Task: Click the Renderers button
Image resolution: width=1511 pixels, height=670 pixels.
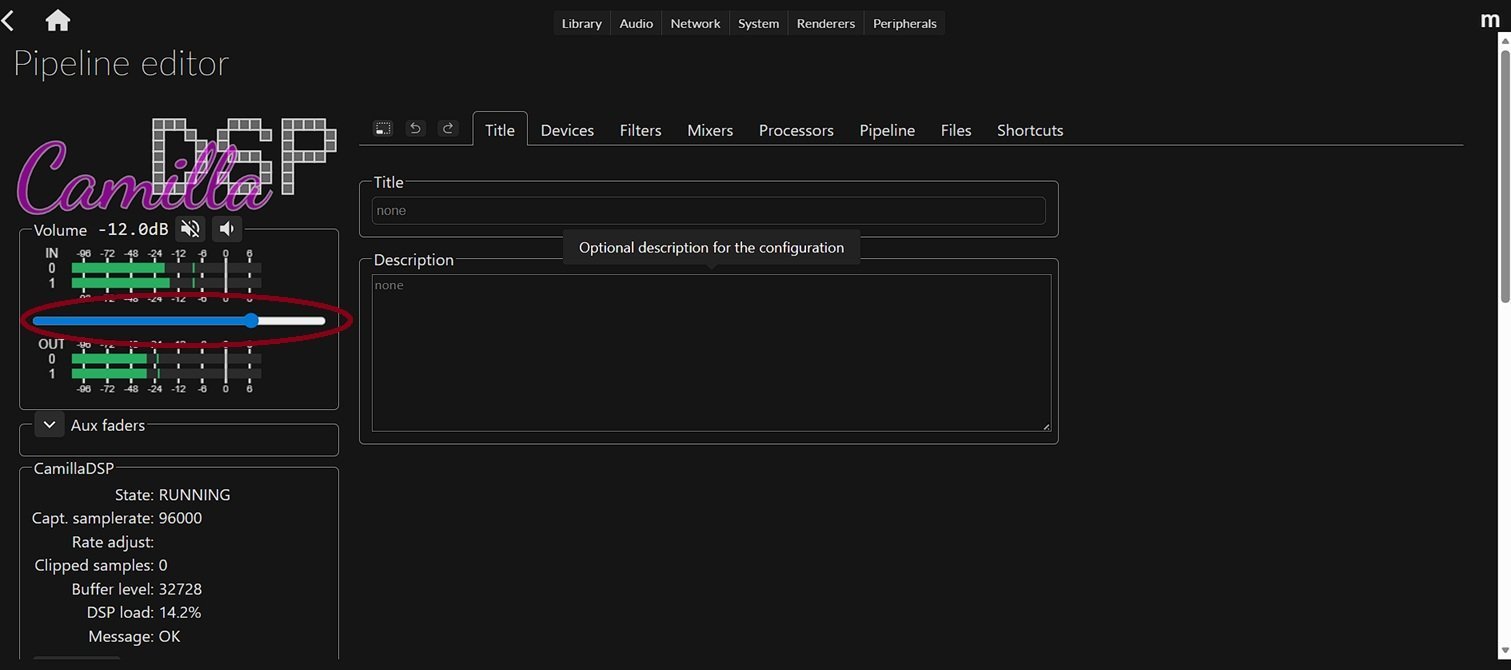Action: tap(825, 23)
